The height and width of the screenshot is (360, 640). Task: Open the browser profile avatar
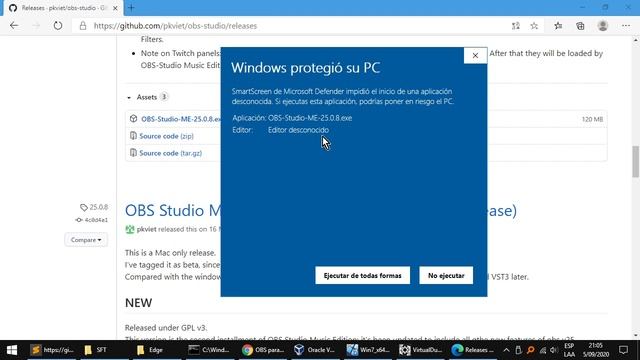click(x=602, y=26)
